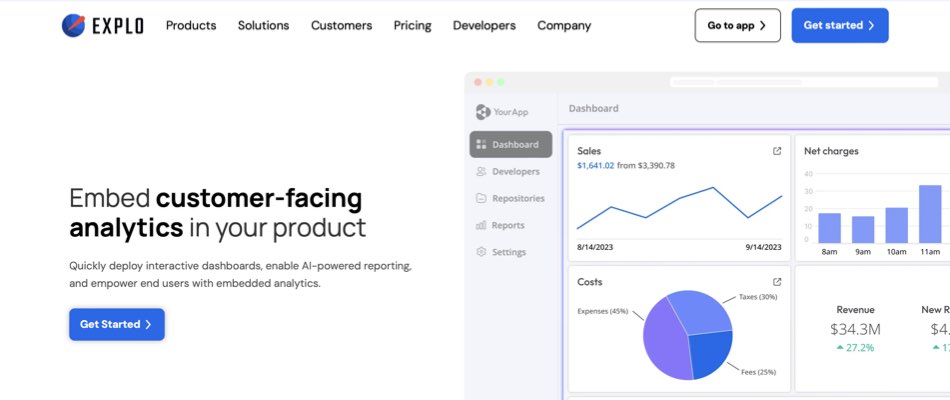This screenshot has width=950, height=400.
Task: Click the mock browser address bar
Action: click(750, 81)
